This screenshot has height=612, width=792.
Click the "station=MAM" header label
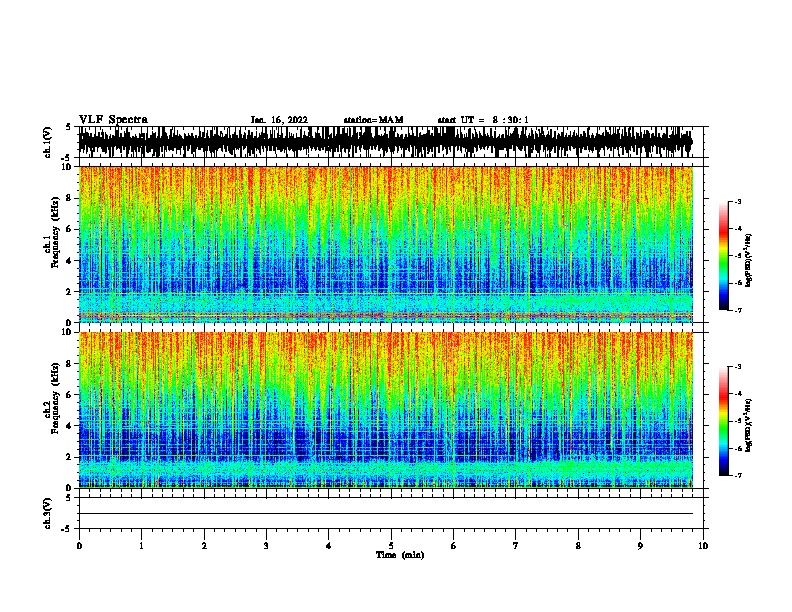coord(373,120)
